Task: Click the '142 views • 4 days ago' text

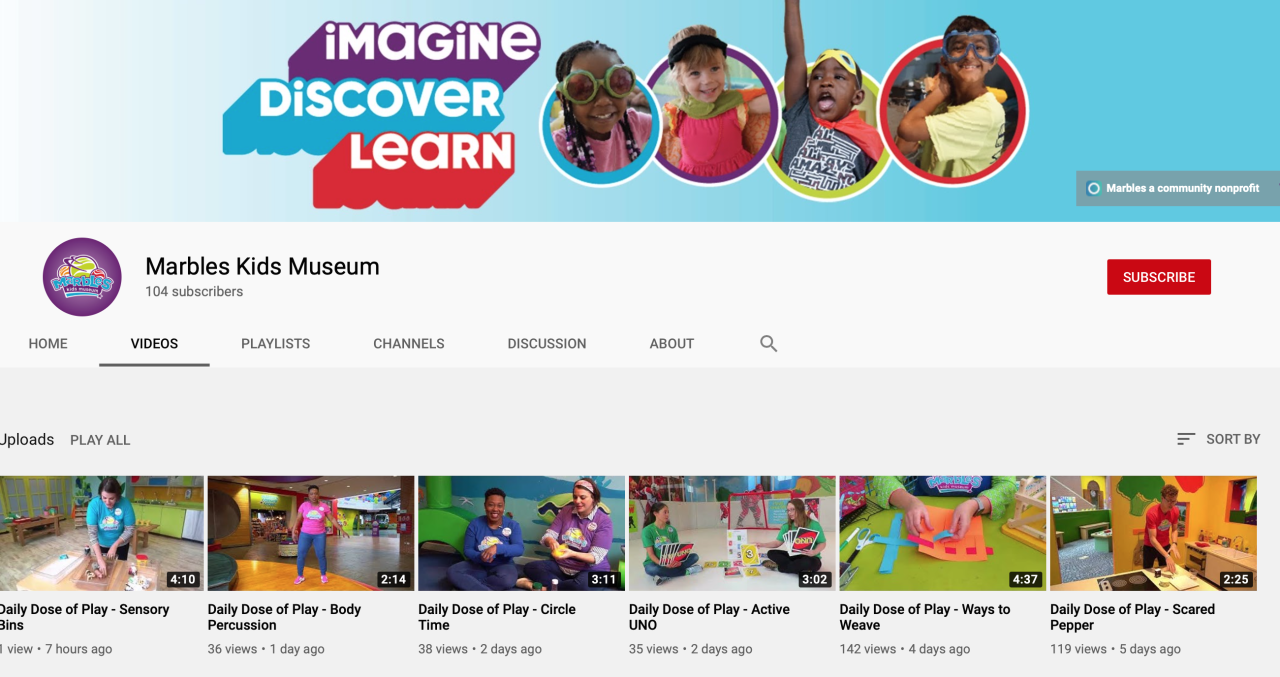Action: click(x=905, y=649)
